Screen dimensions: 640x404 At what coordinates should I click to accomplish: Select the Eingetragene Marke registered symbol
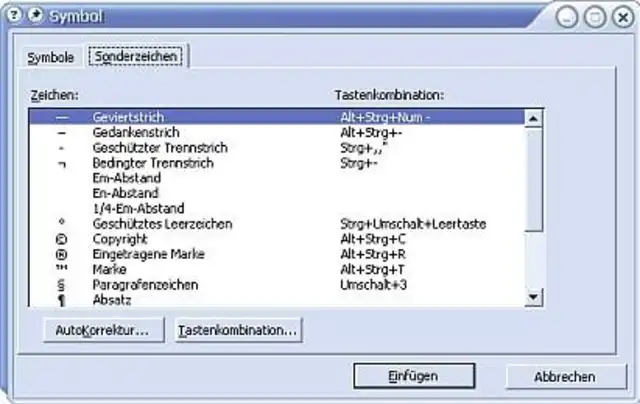(x=63, y=255)
